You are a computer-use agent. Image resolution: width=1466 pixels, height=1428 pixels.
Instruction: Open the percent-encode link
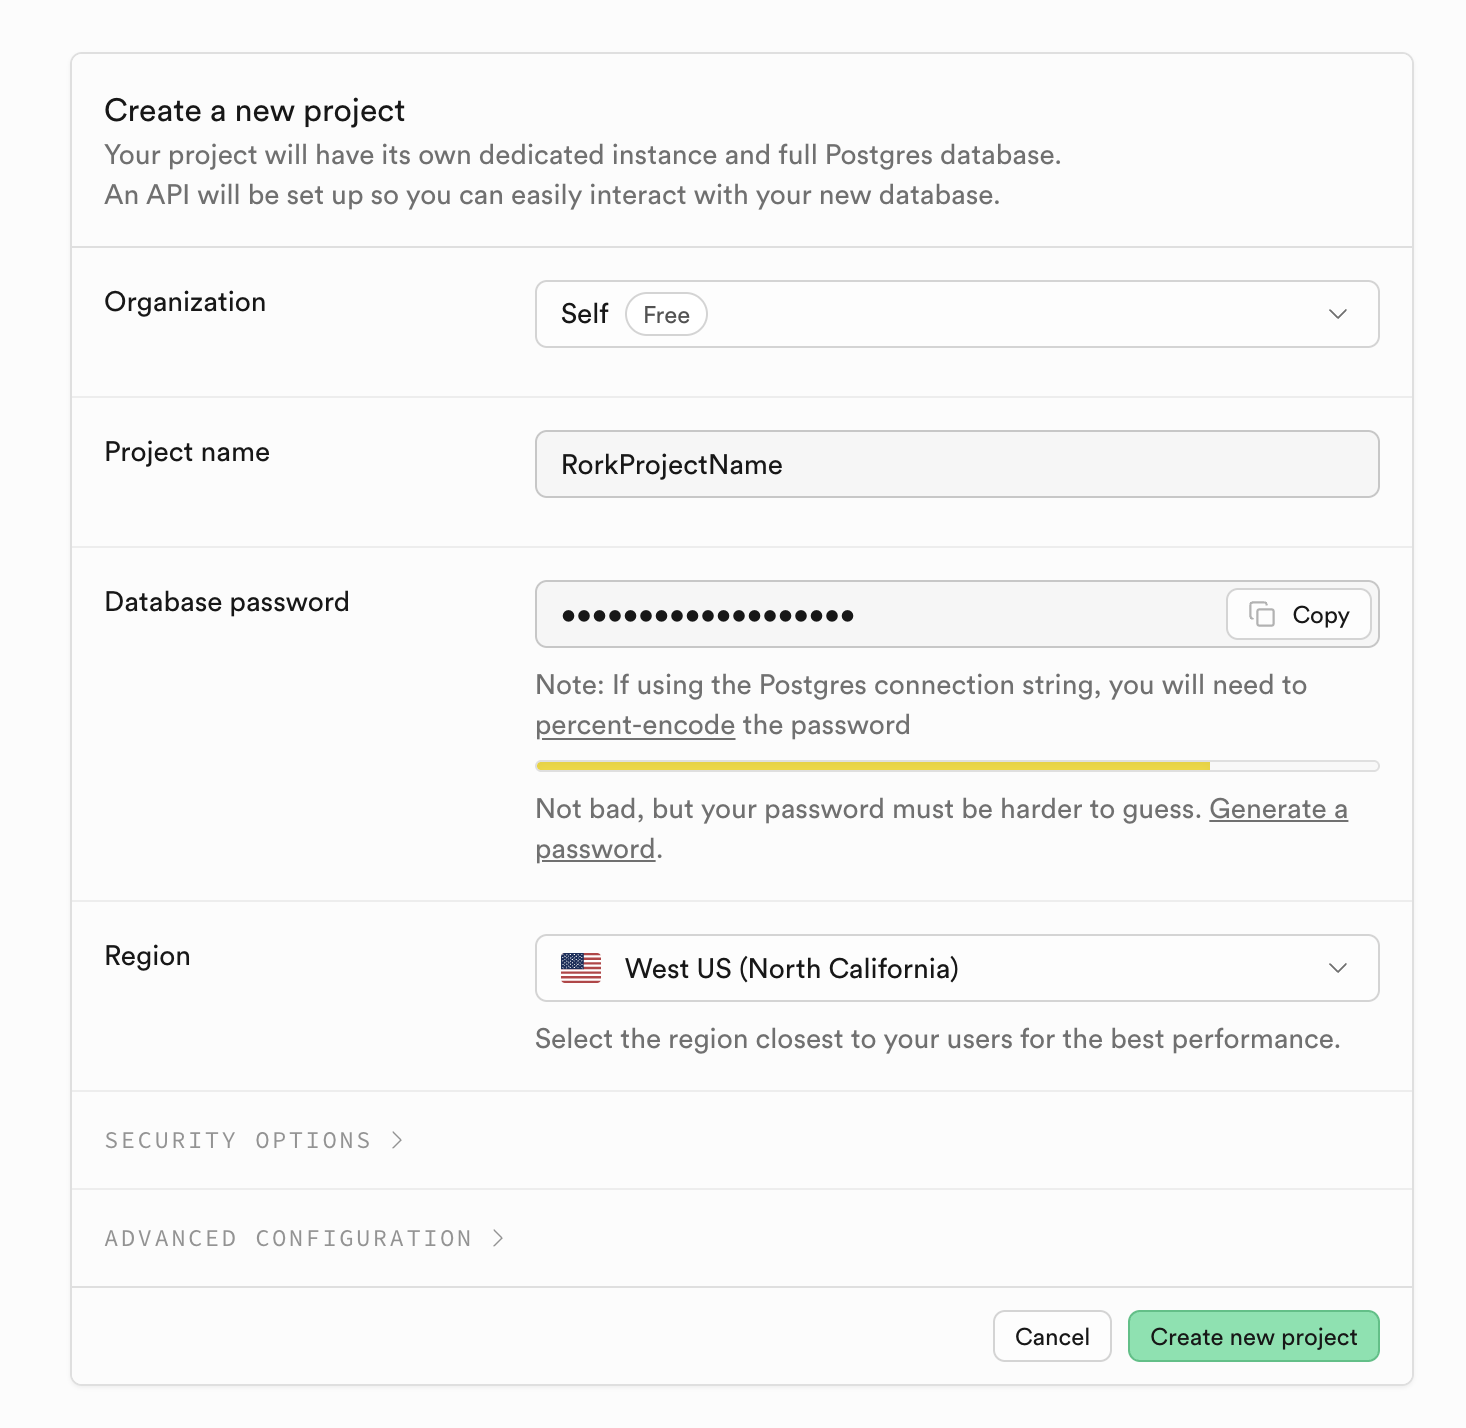[x=634, y=724]
